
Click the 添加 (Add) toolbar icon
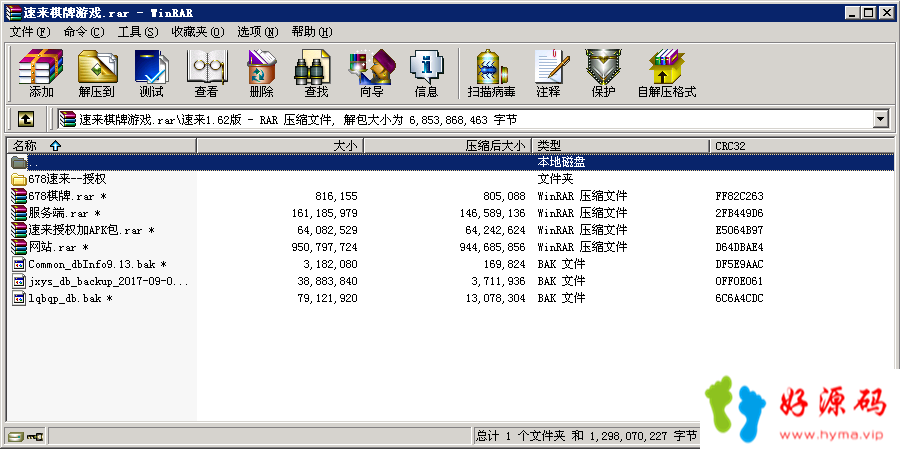point(41,73)
